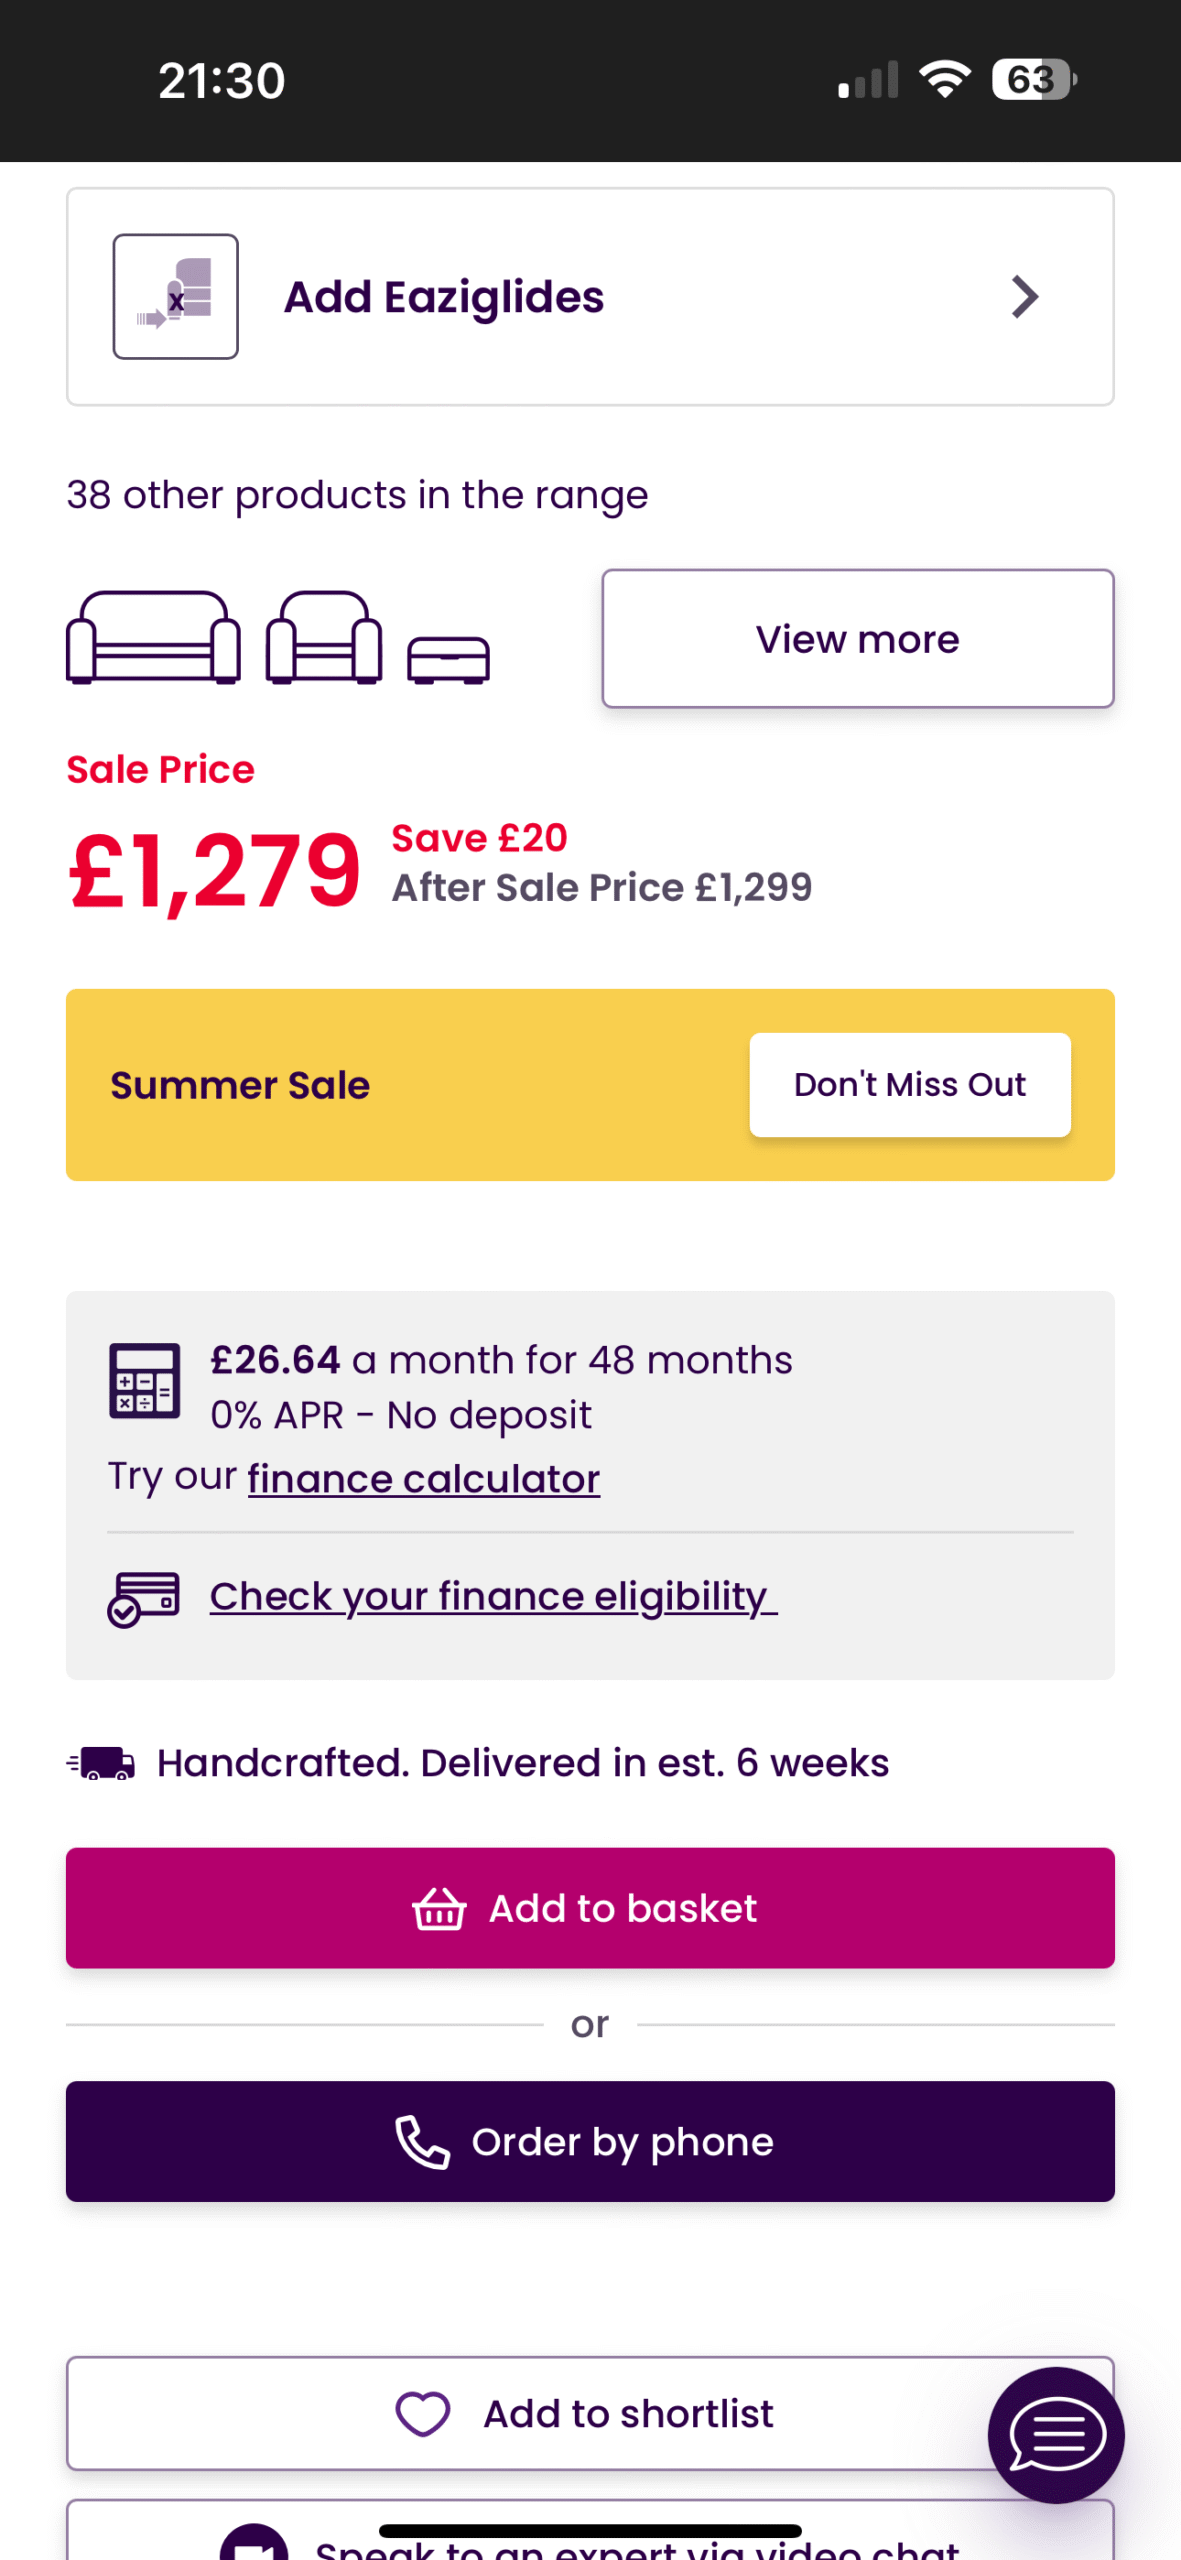This screenshot has width=1181, height=2560.
Task: Open Speak to an expert video chat
Action: 590,2532
